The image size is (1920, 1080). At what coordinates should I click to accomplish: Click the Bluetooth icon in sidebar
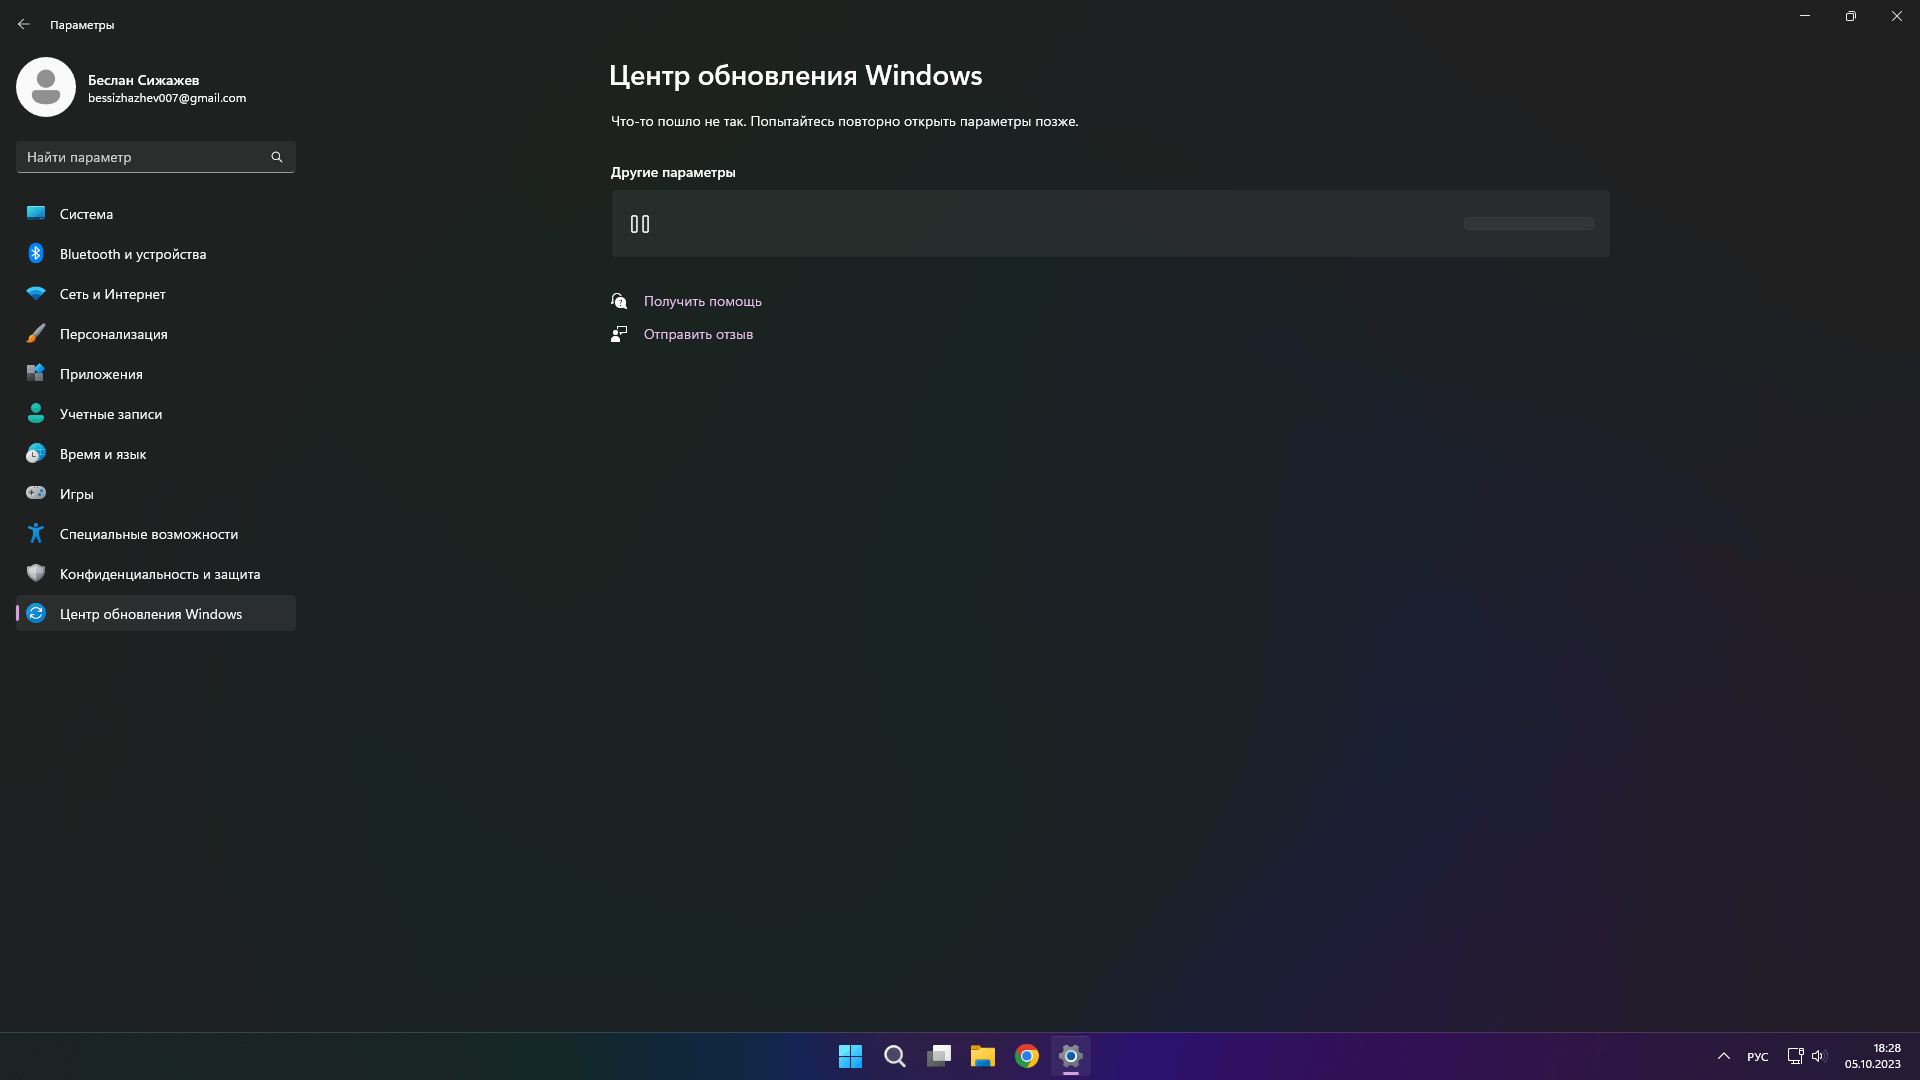click(36, 253)
